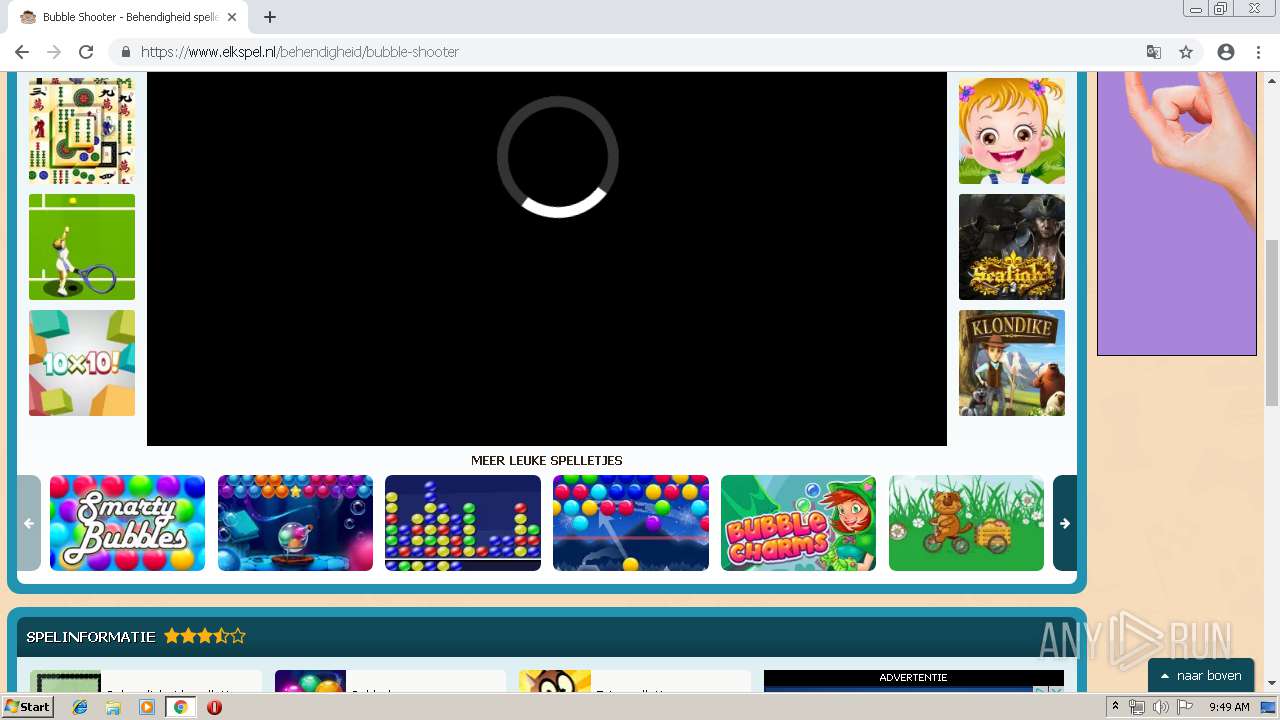Slide the game carousel to the right
Image resolution: width=1280 pixels, height=720 pixels.
(1065, 523)
